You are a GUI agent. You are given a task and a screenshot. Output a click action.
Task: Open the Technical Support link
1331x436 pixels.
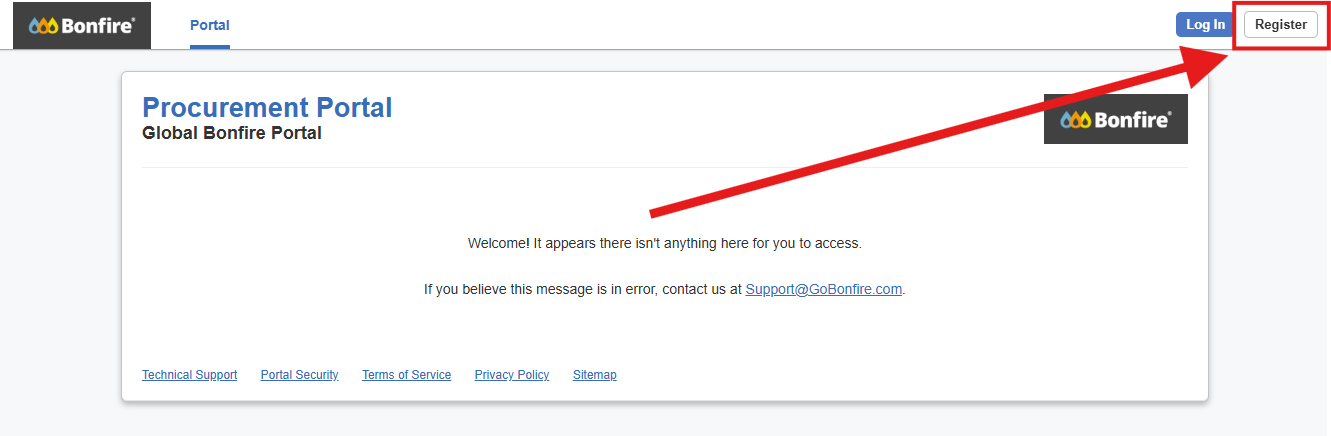pos(190,375)
